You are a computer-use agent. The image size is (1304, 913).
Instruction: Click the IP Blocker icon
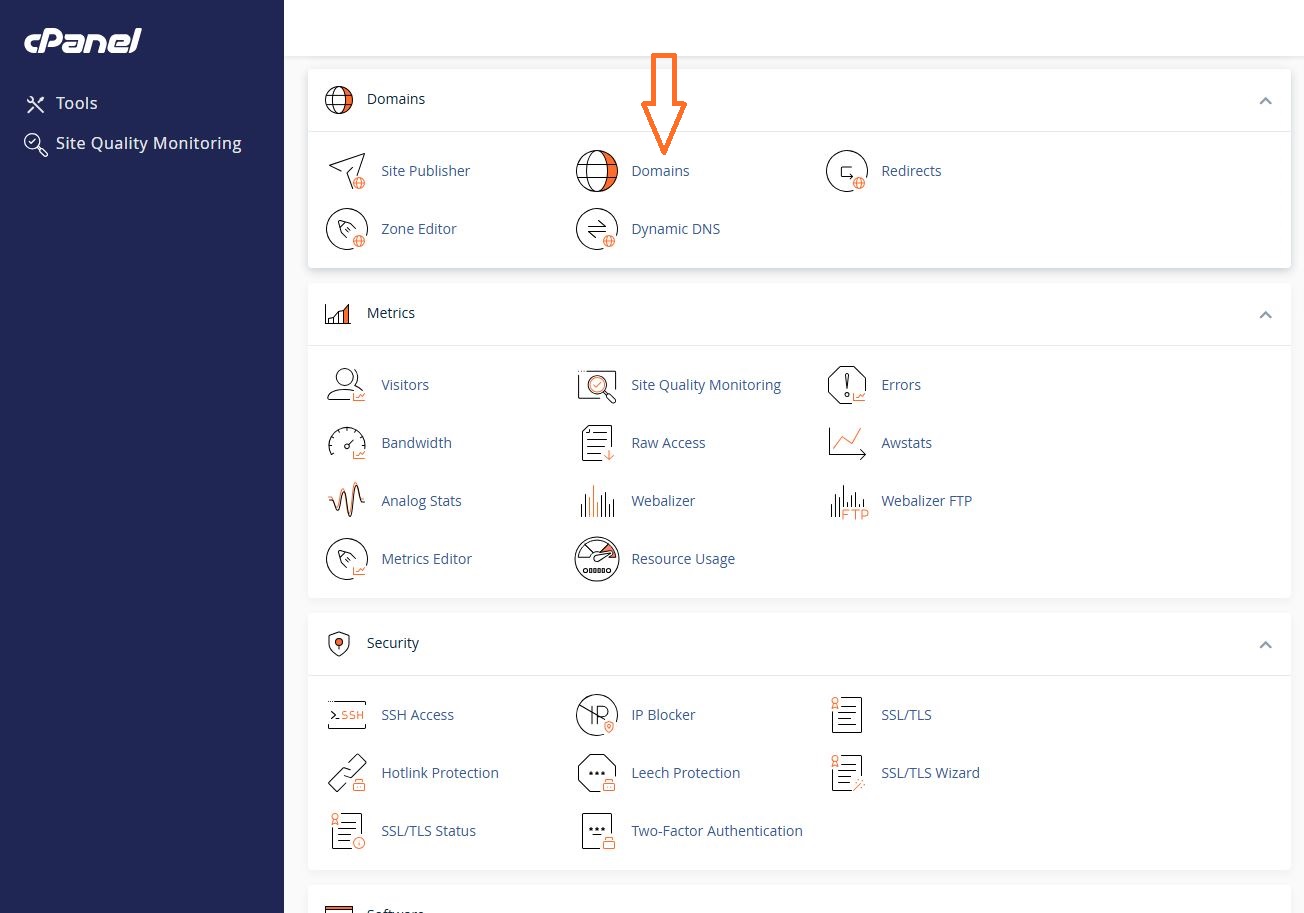(x=597, y=715)
